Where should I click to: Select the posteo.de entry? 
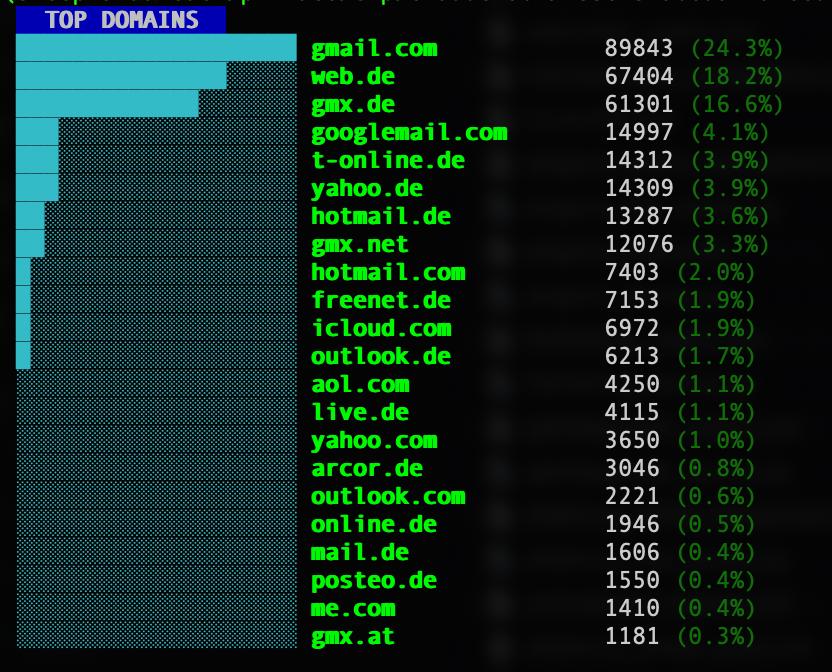tap(374, 581)
